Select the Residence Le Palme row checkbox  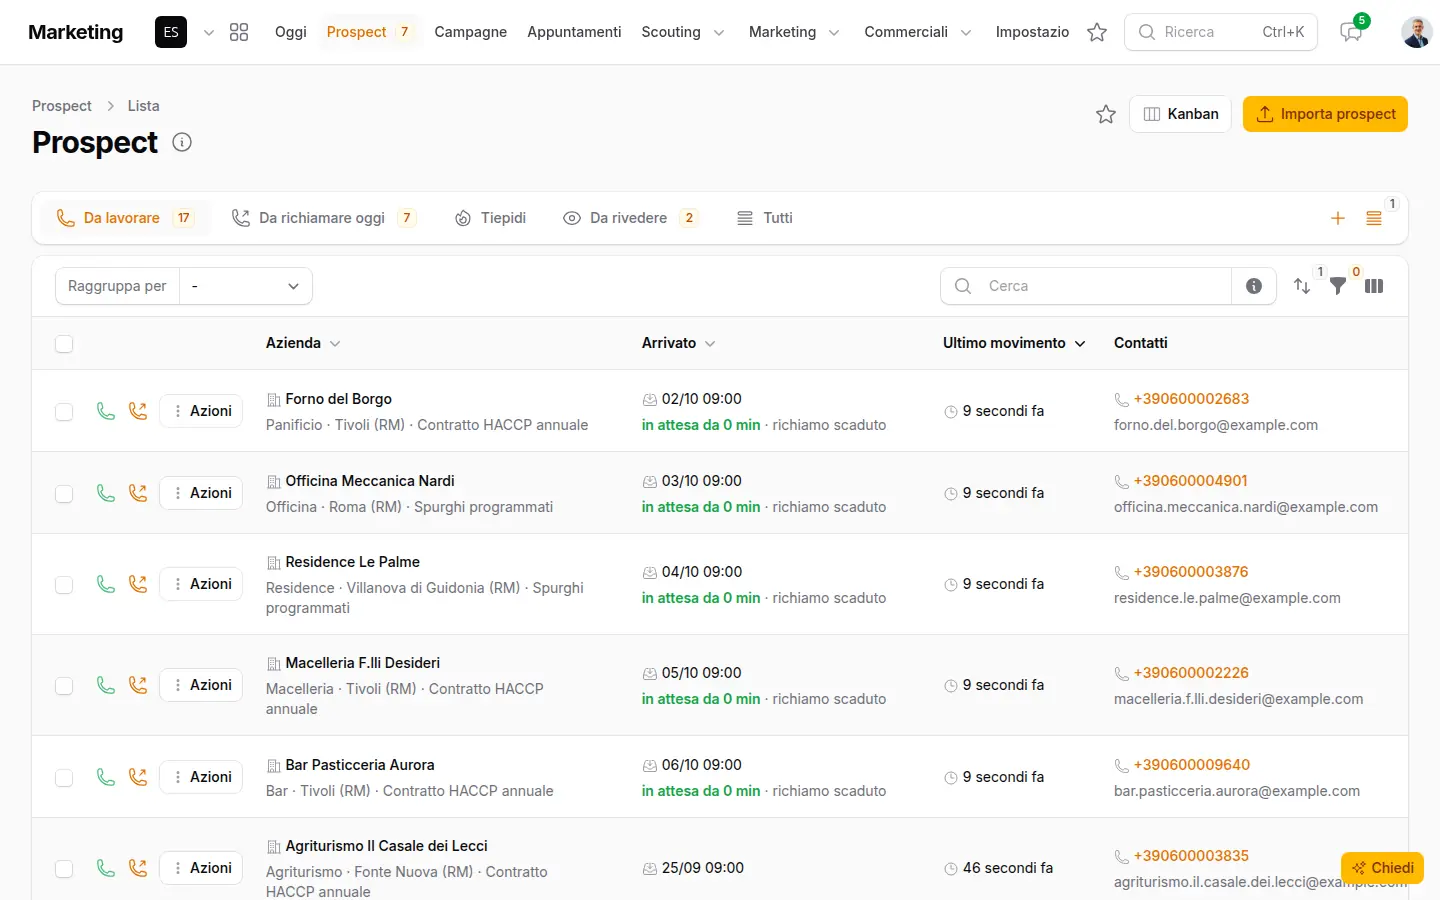click(64, 585)
